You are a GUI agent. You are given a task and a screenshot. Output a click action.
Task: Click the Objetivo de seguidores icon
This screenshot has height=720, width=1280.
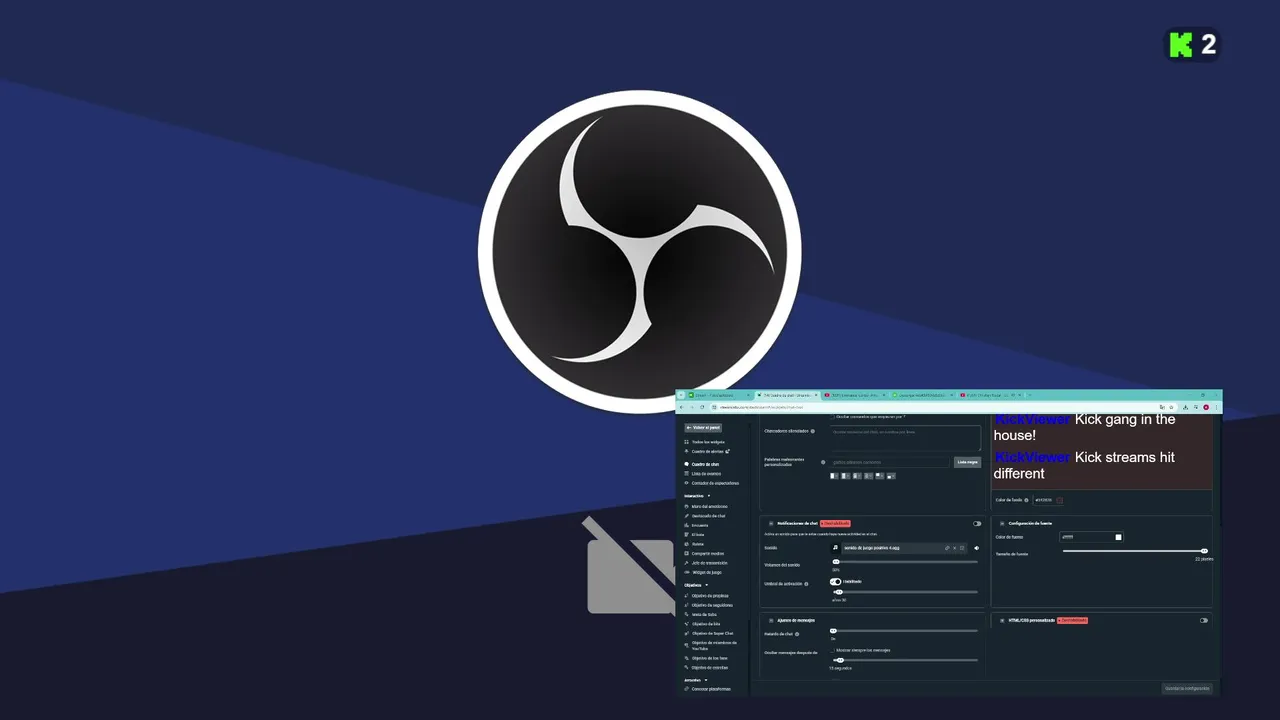(x=686, y=605)
